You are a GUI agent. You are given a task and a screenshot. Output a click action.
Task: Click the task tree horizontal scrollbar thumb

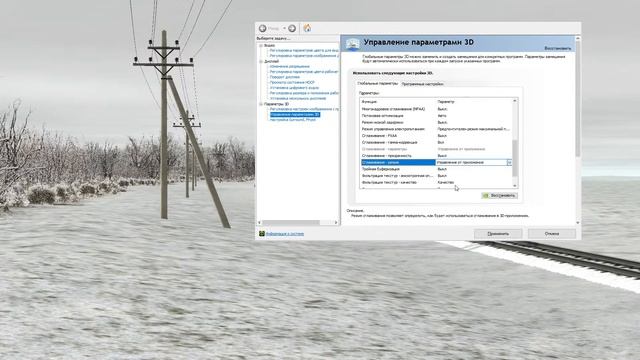coord(291,222)
